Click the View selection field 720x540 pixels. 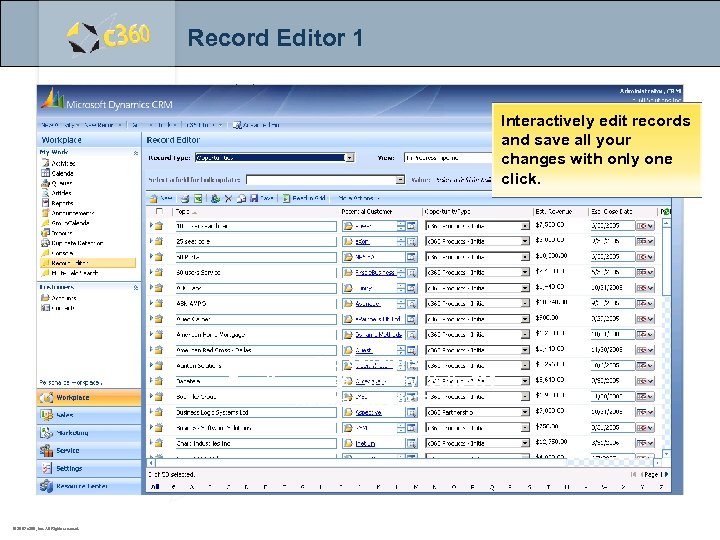(448, 158)
